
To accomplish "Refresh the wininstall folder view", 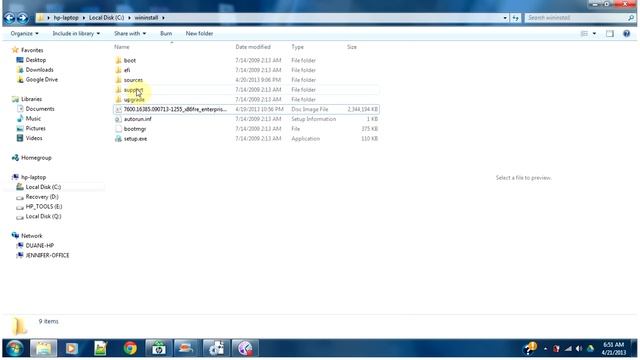I will pos(516,18).
